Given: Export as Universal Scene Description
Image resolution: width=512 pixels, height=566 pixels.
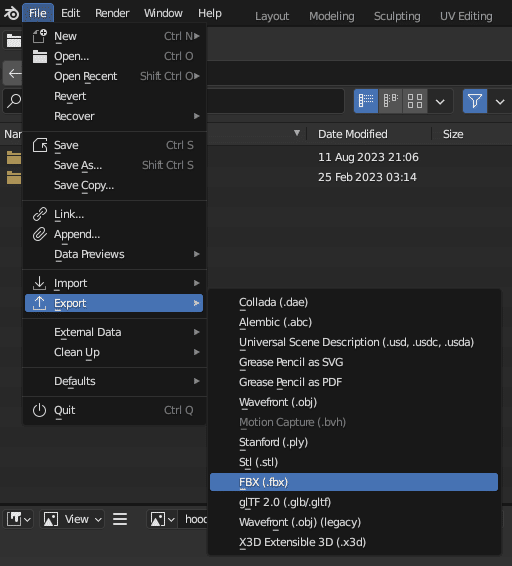Looking at the screenshot, I should tap(354, 342).
